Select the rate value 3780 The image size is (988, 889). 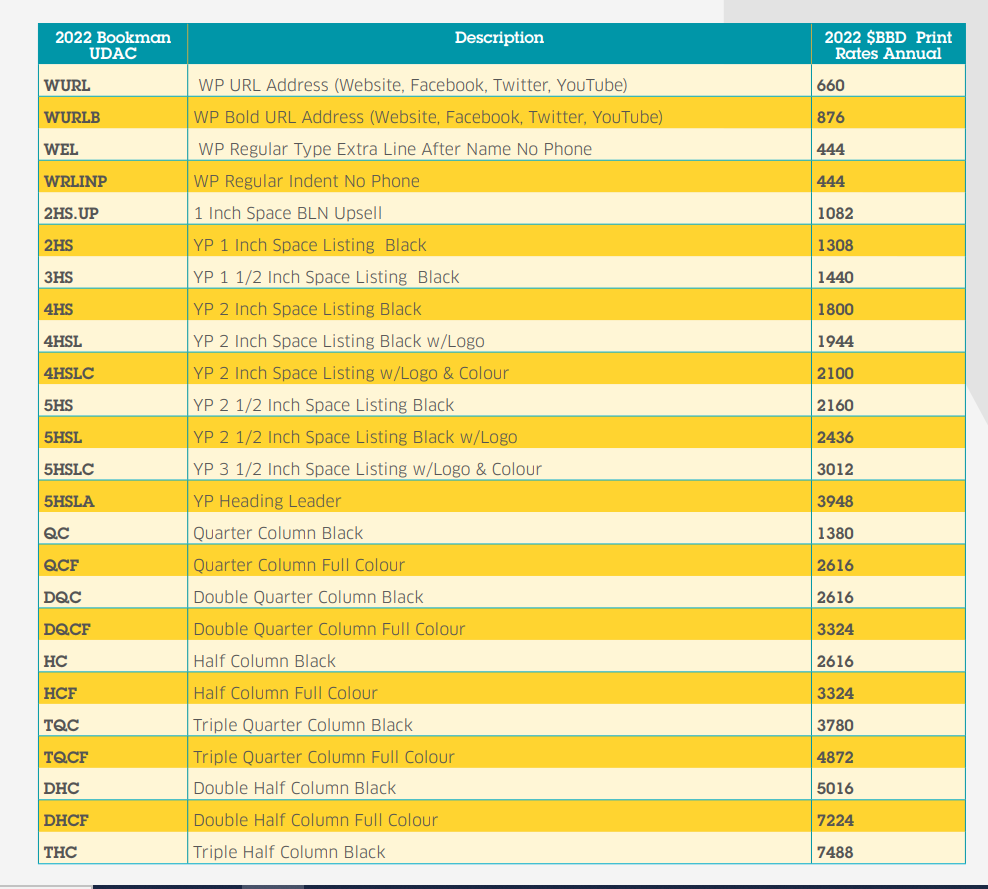[835, 725]
